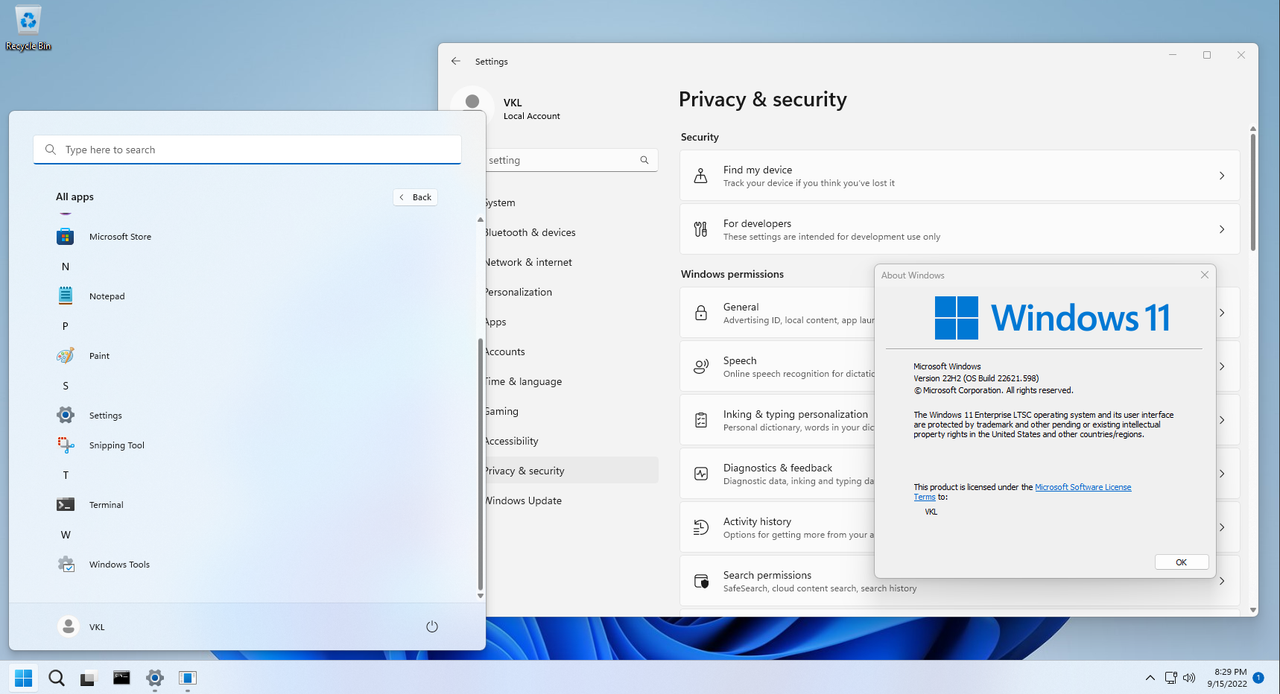Open For developers settings page
The width and height of the screenshot is (1280, 694).
pos(959,230)
